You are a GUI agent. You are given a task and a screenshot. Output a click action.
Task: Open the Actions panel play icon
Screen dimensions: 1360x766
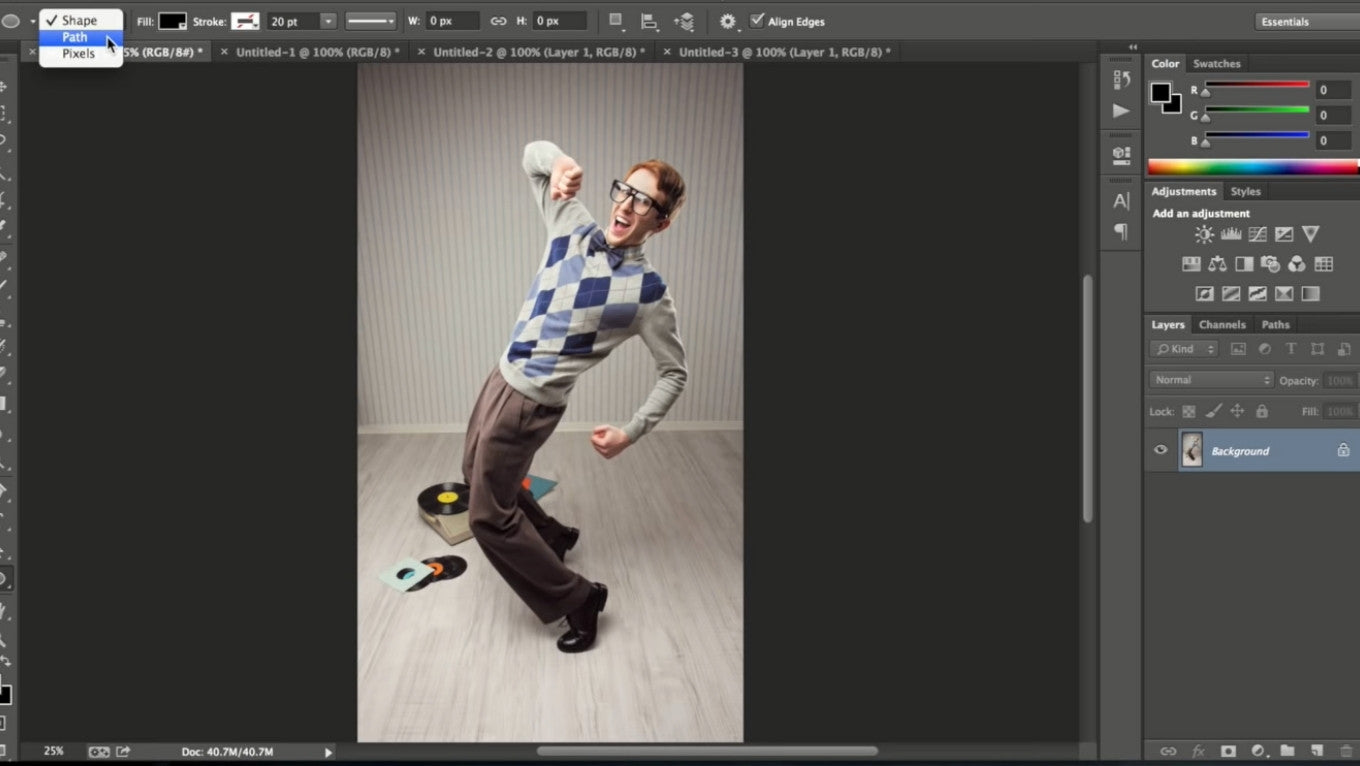1121,111
